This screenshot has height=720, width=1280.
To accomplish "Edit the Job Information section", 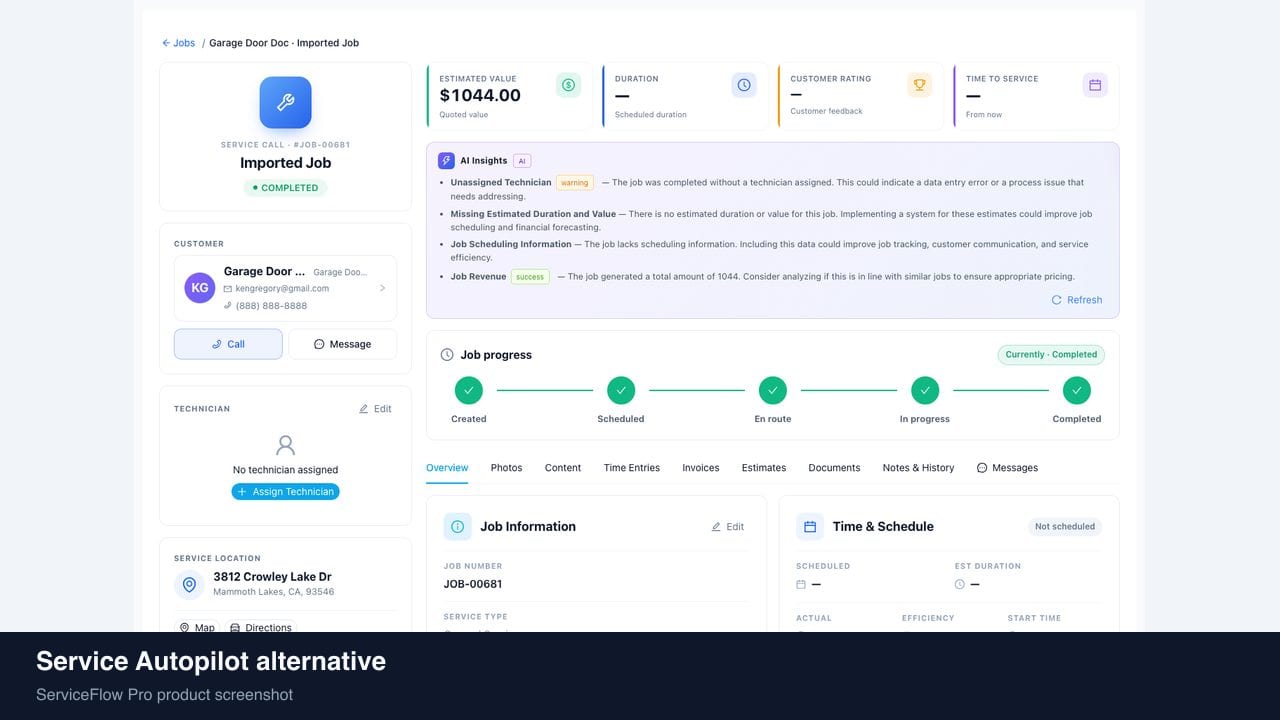I will pyautogui.click(x=728, y=527).
